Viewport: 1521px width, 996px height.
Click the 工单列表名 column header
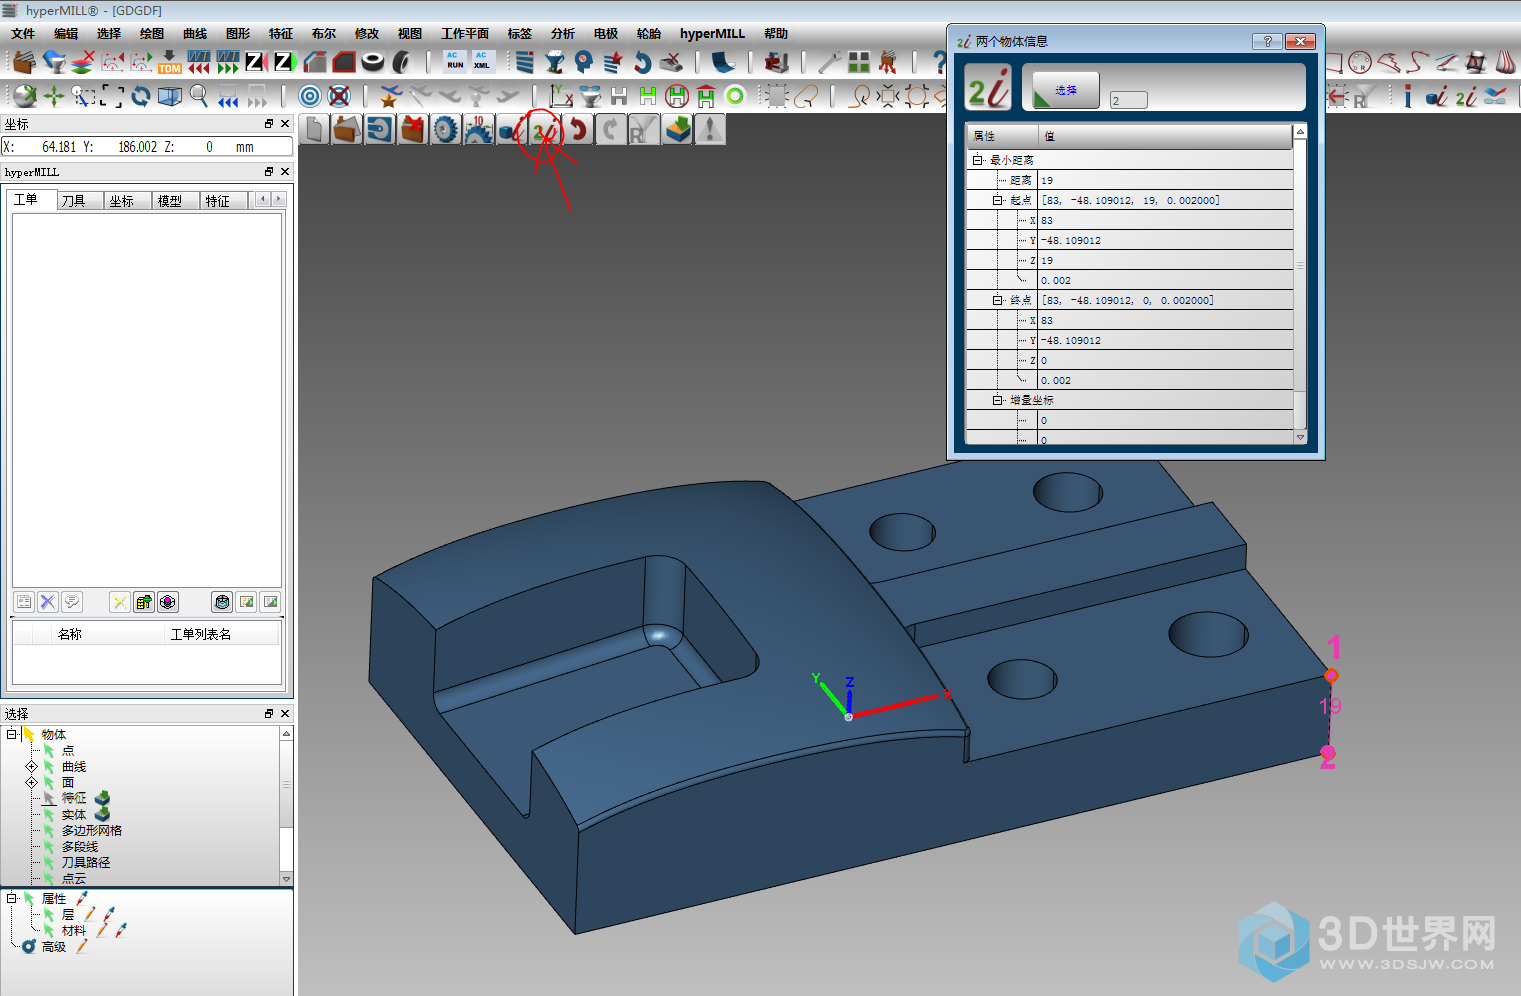point(201,634)
